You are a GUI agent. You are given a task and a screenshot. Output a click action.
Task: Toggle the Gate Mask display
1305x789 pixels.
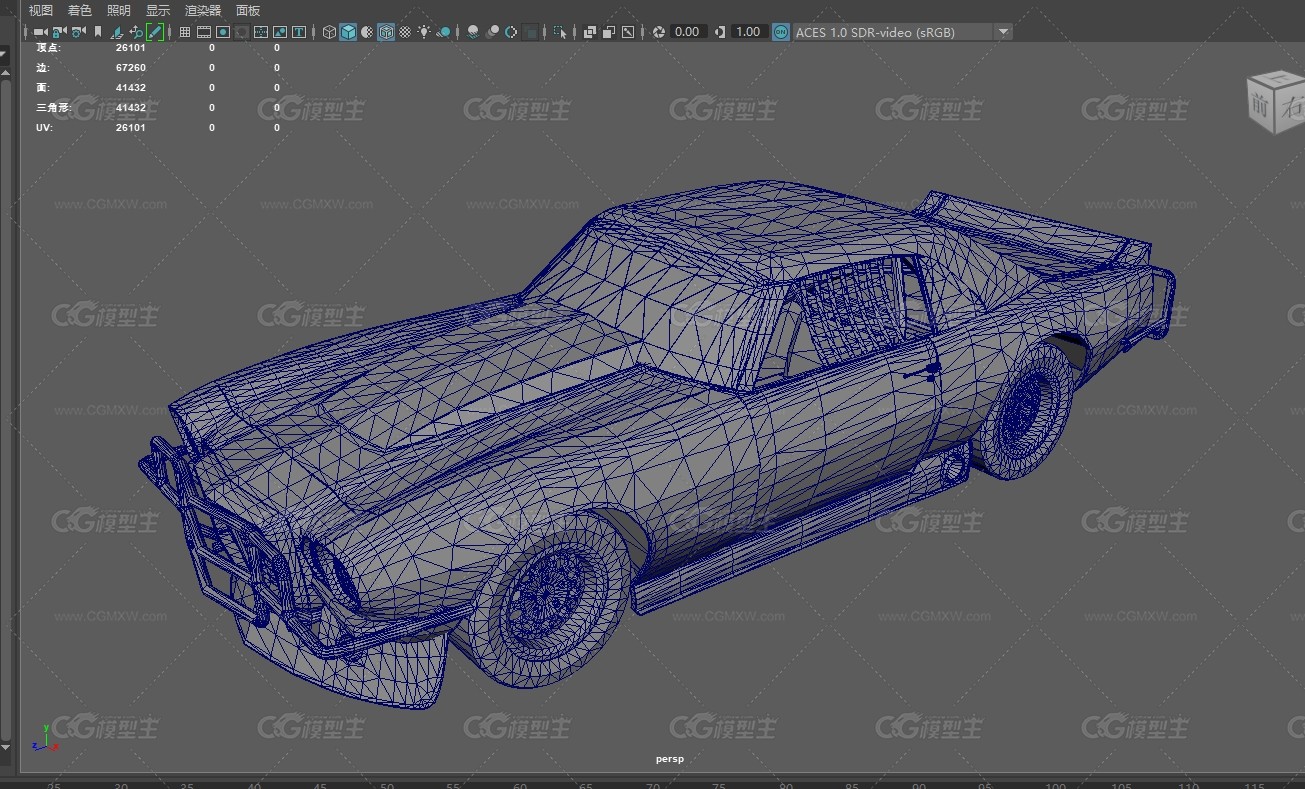[243, 32]
